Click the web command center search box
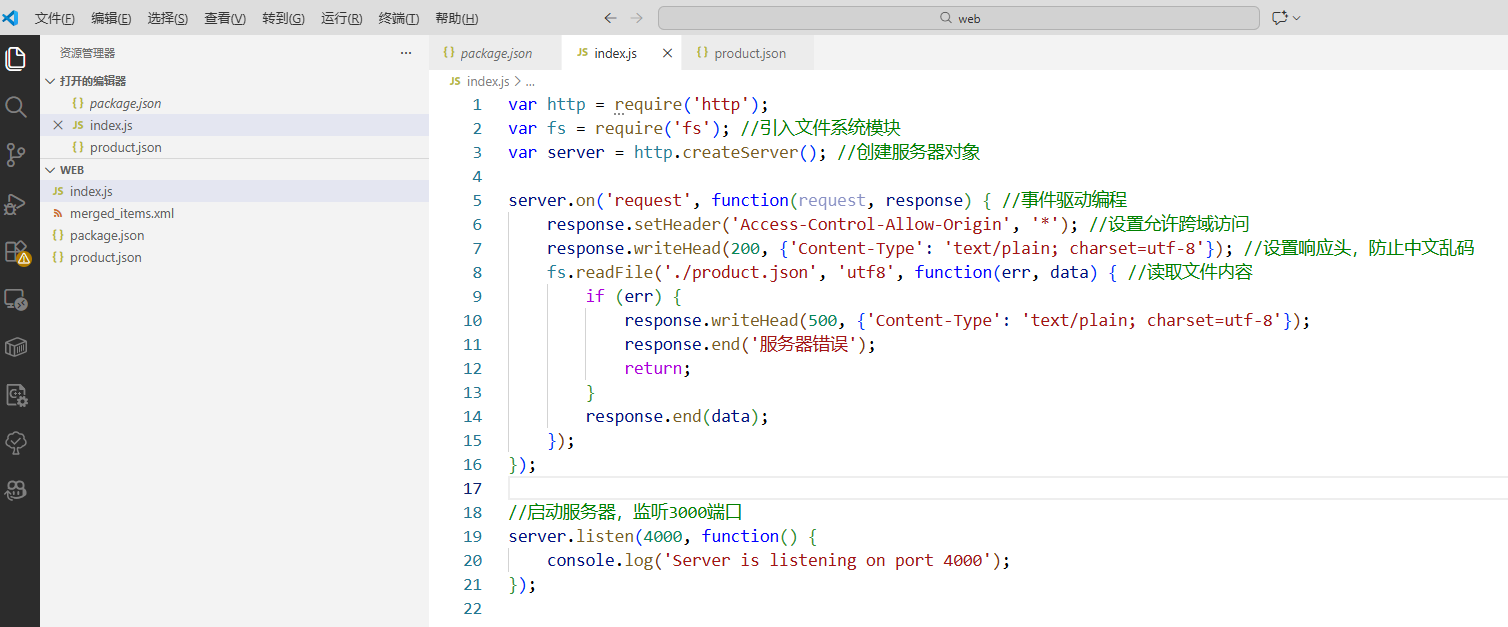 tap(958, 18)
